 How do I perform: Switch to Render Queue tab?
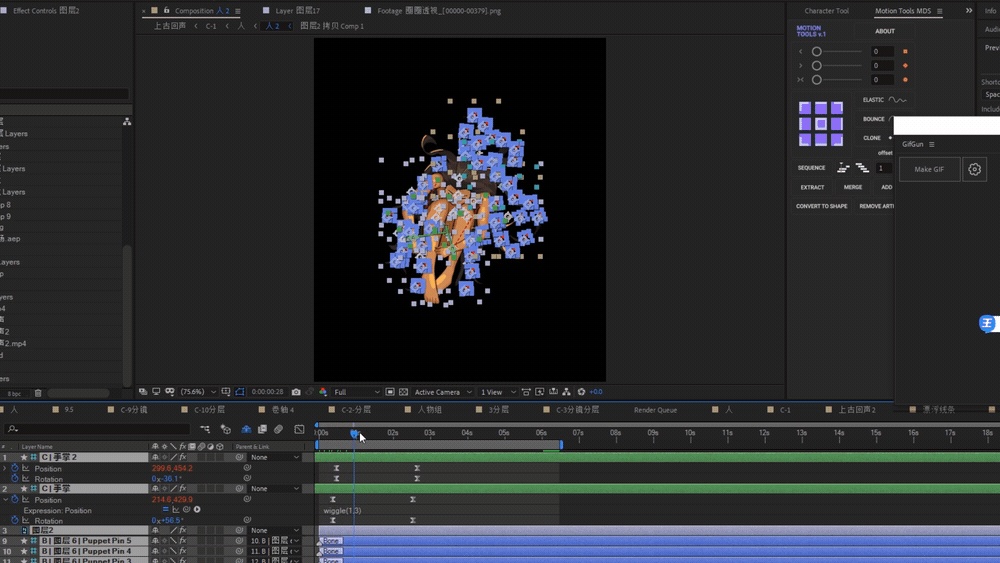pyautogui.click(x=656, y=410)
